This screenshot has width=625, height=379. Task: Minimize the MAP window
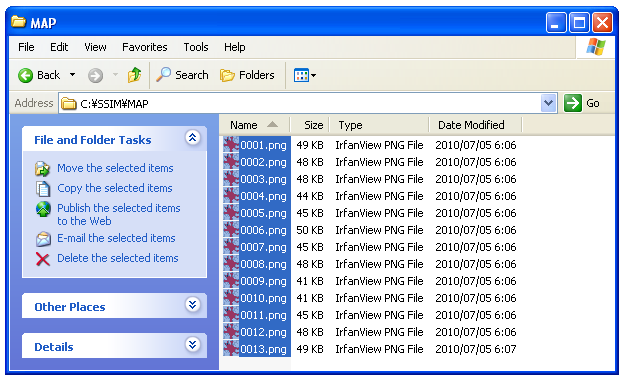pos(556,22)
